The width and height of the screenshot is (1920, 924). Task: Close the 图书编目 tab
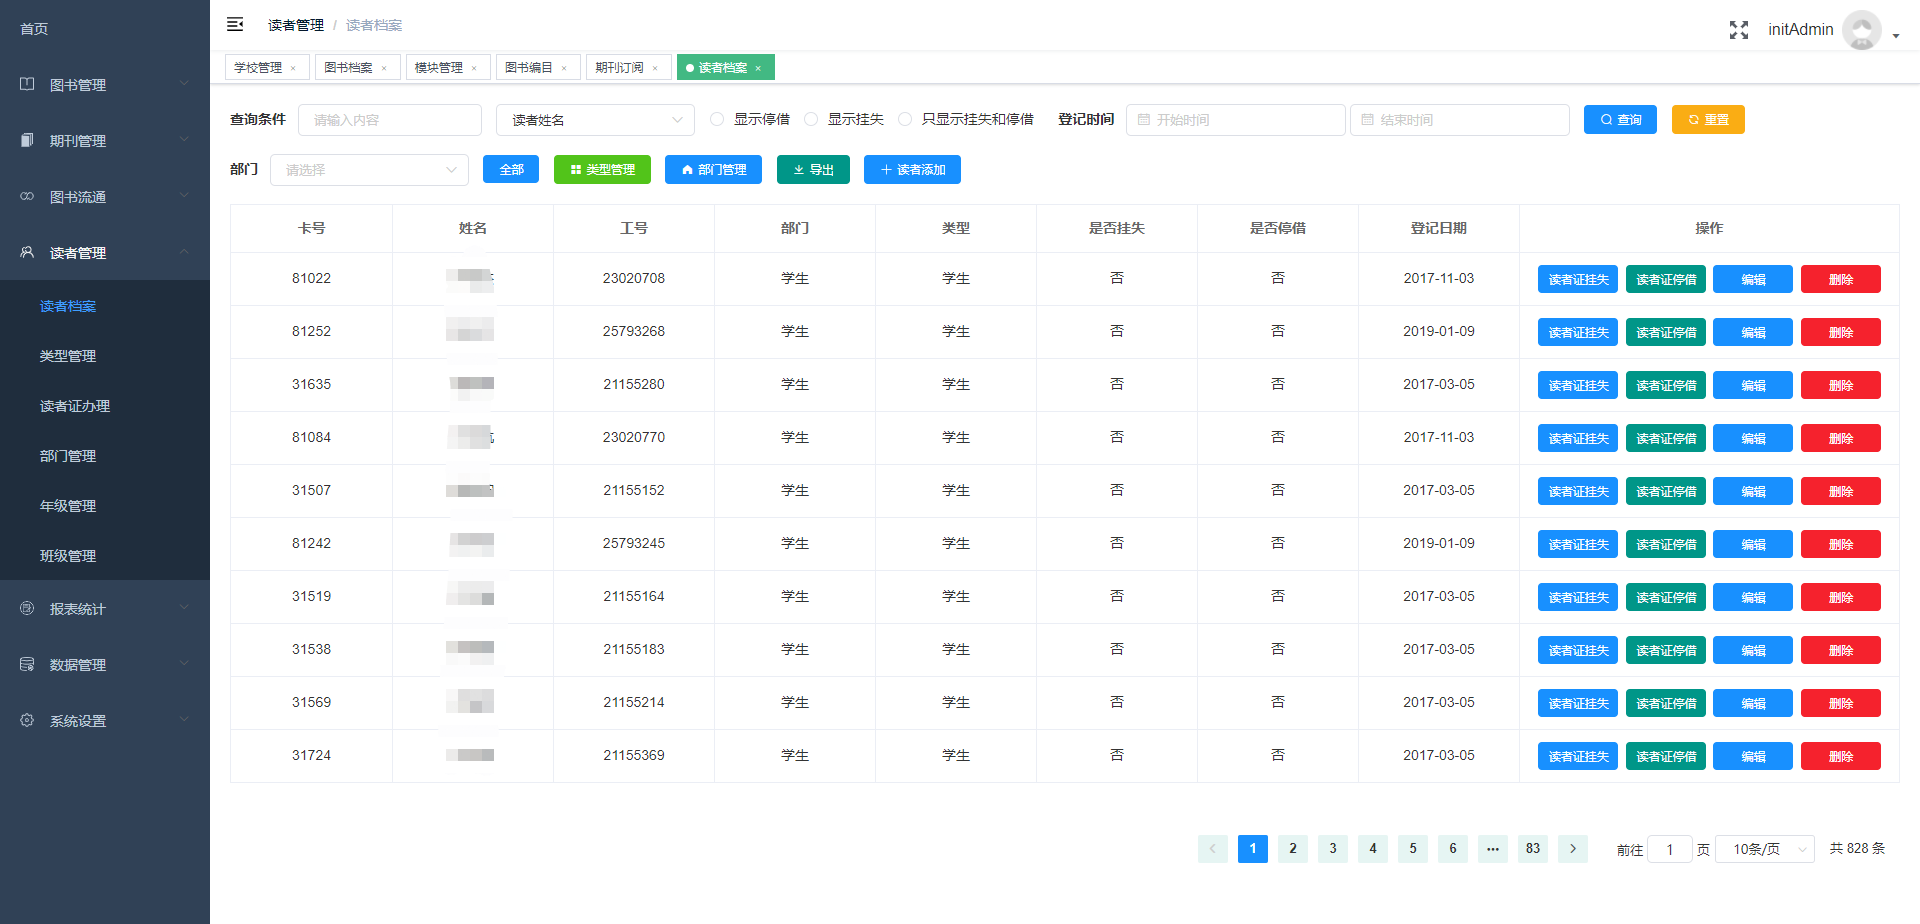pos(564,68)
